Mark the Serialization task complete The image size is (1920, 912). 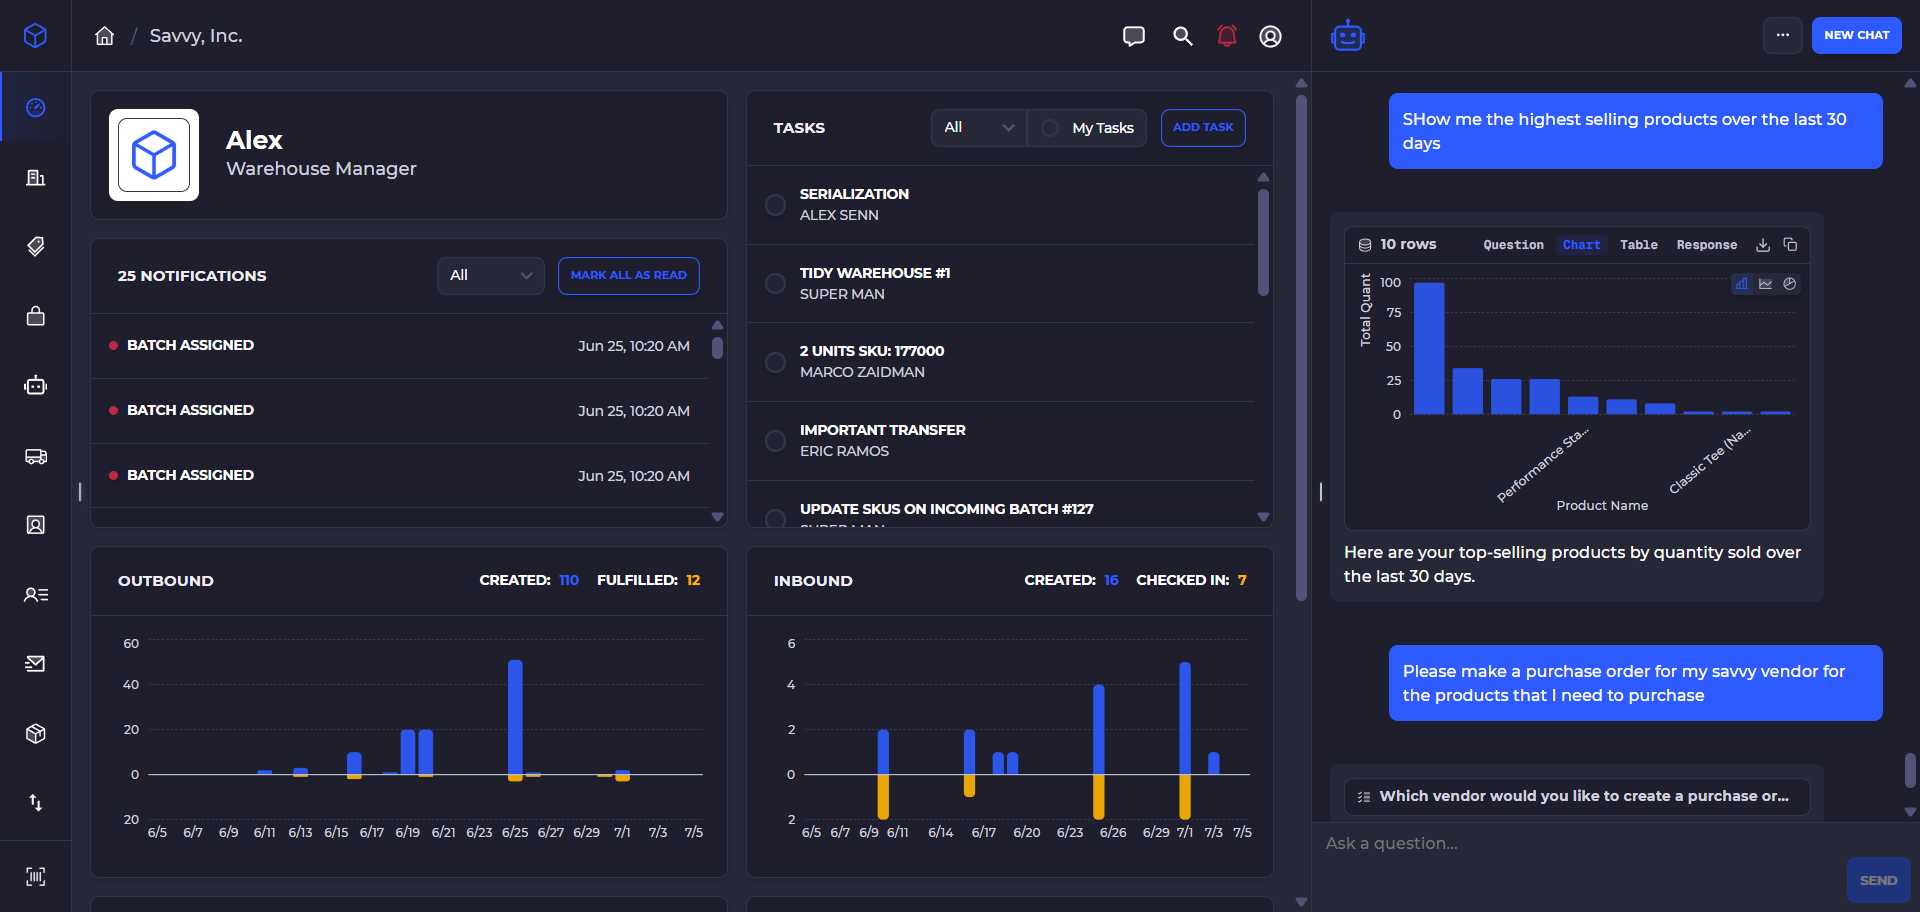[x=775, y=204]
